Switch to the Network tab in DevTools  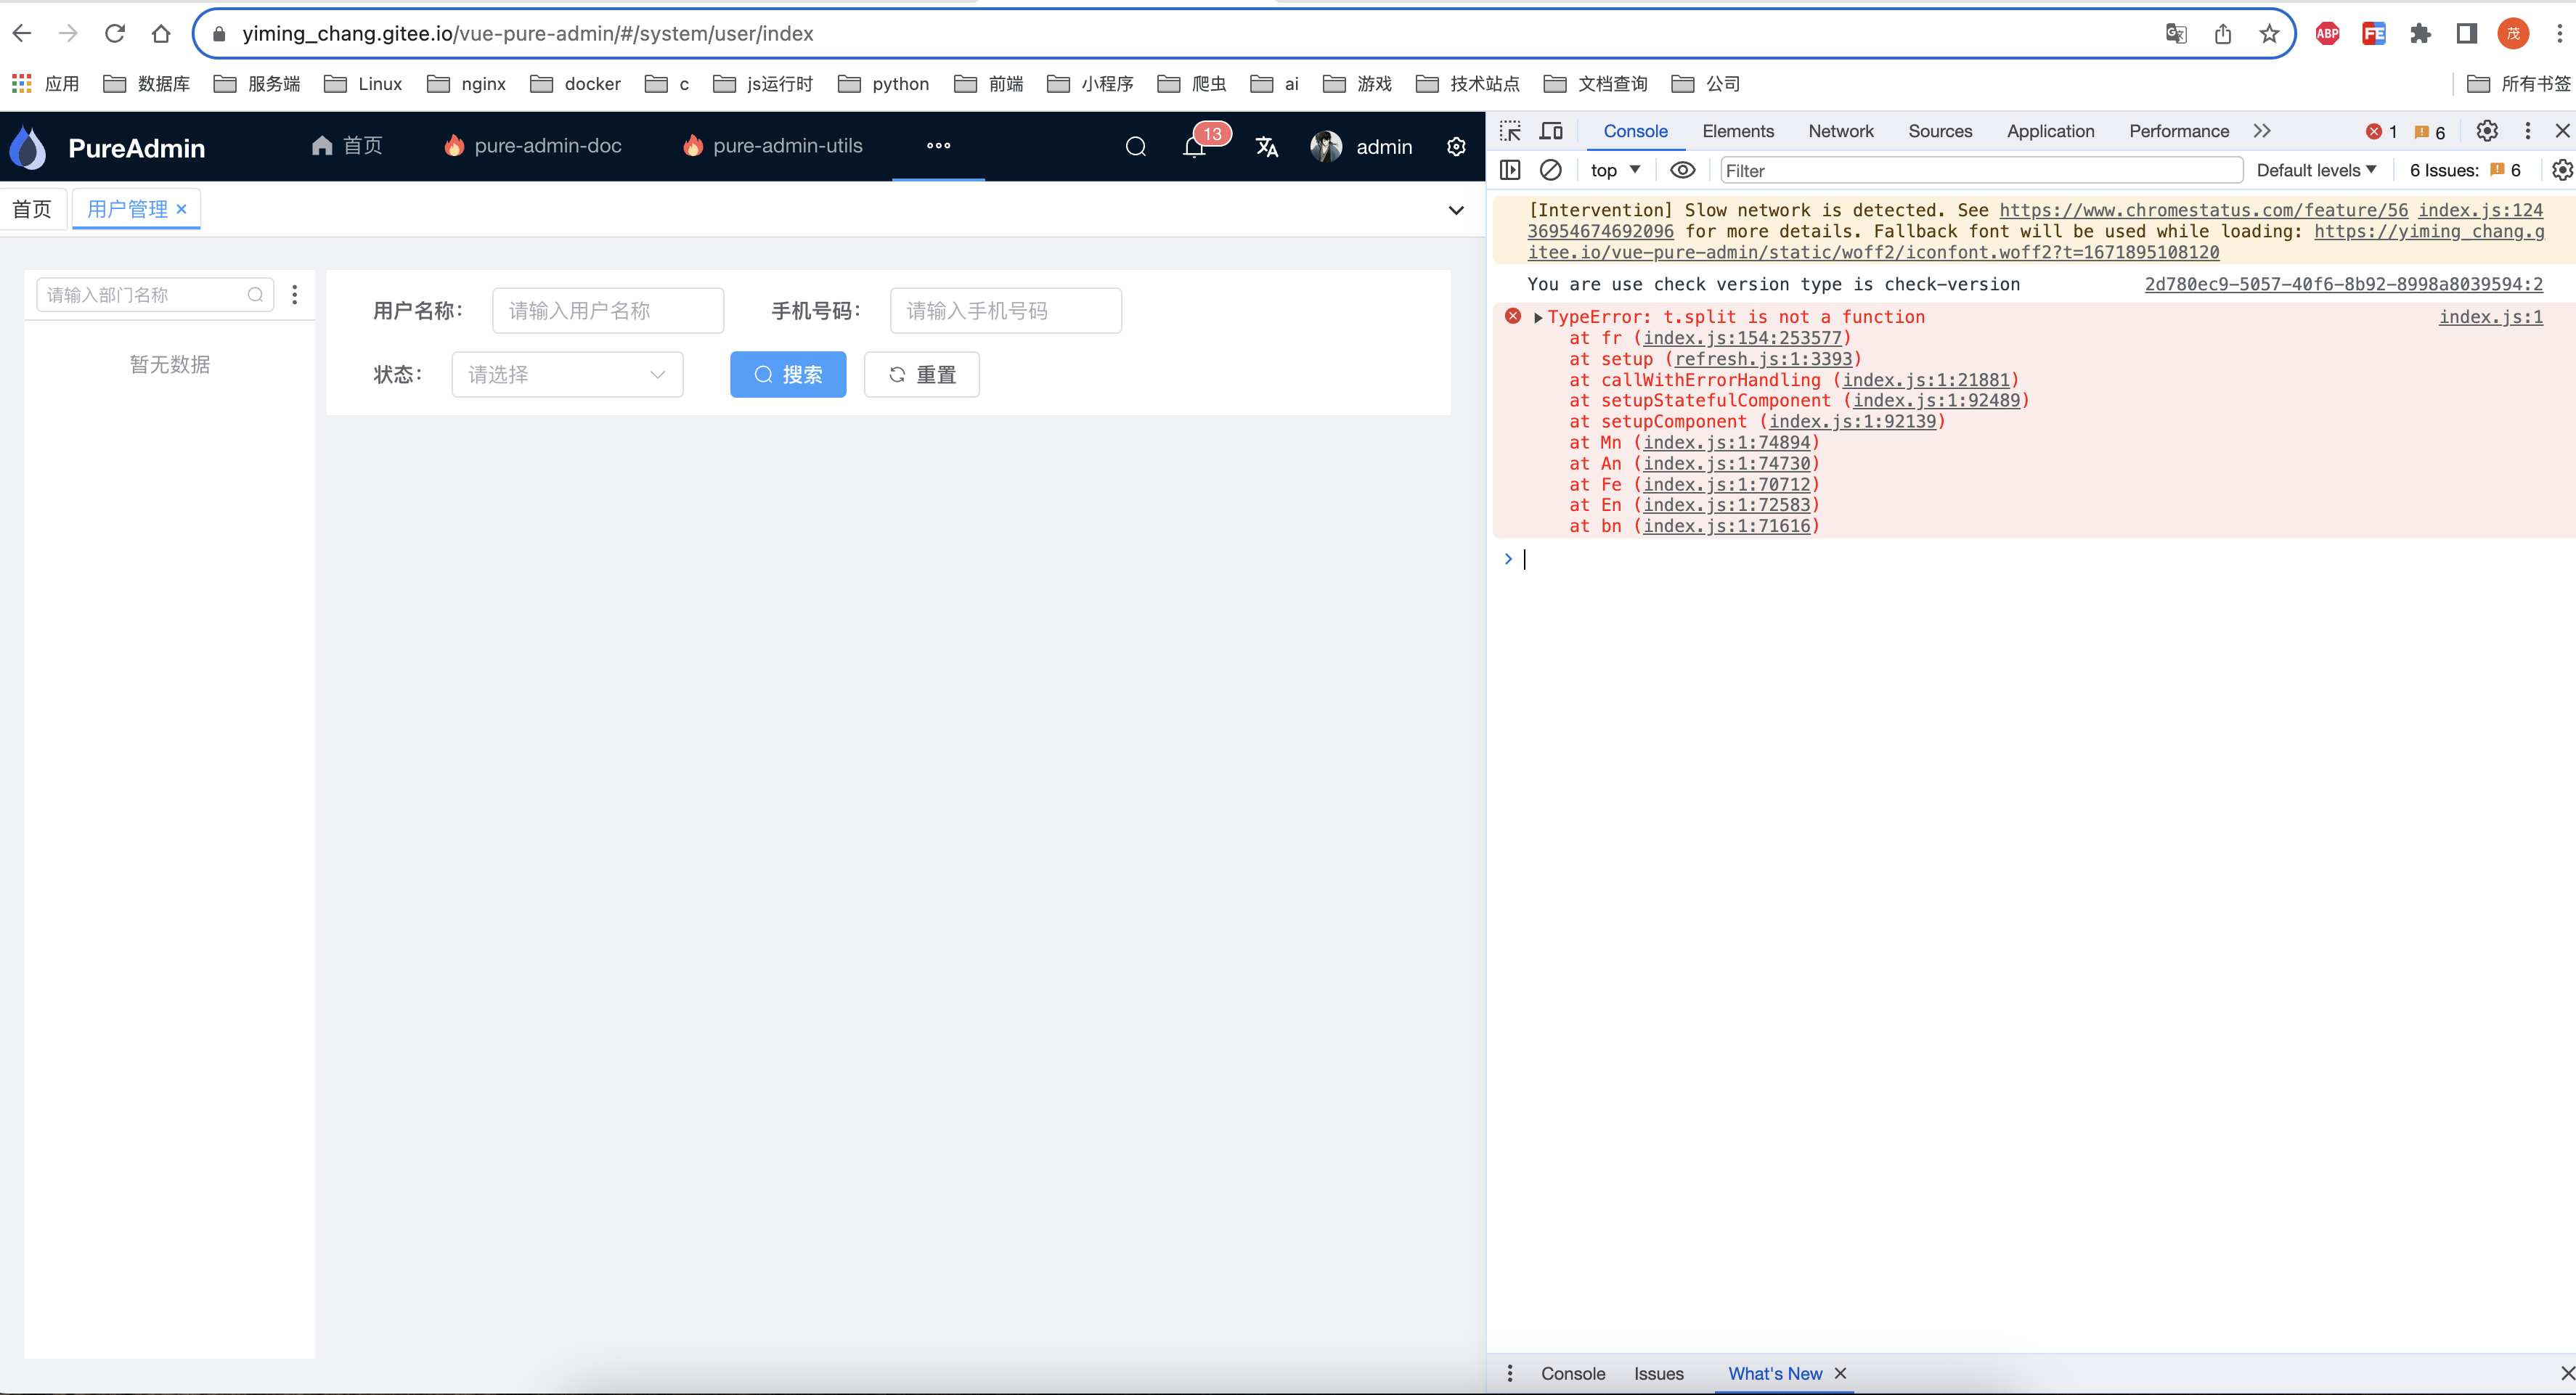(x=1840, y=131)
